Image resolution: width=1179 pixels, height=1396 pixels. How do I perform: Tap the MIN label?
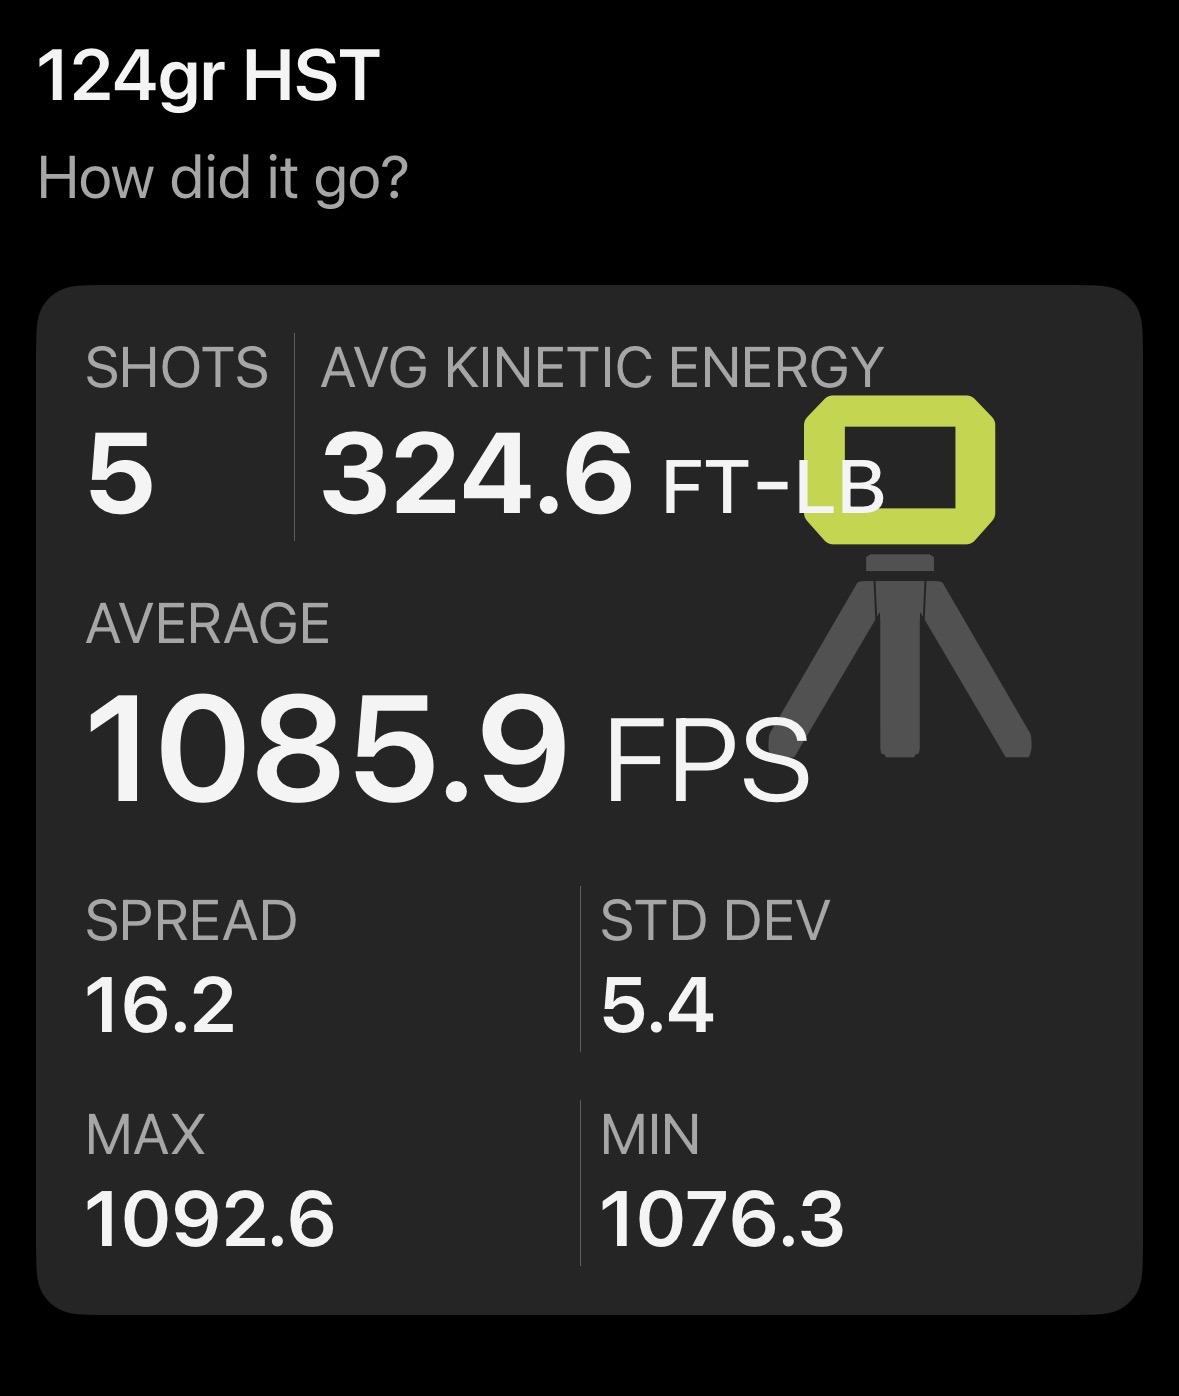[650, 1134]
